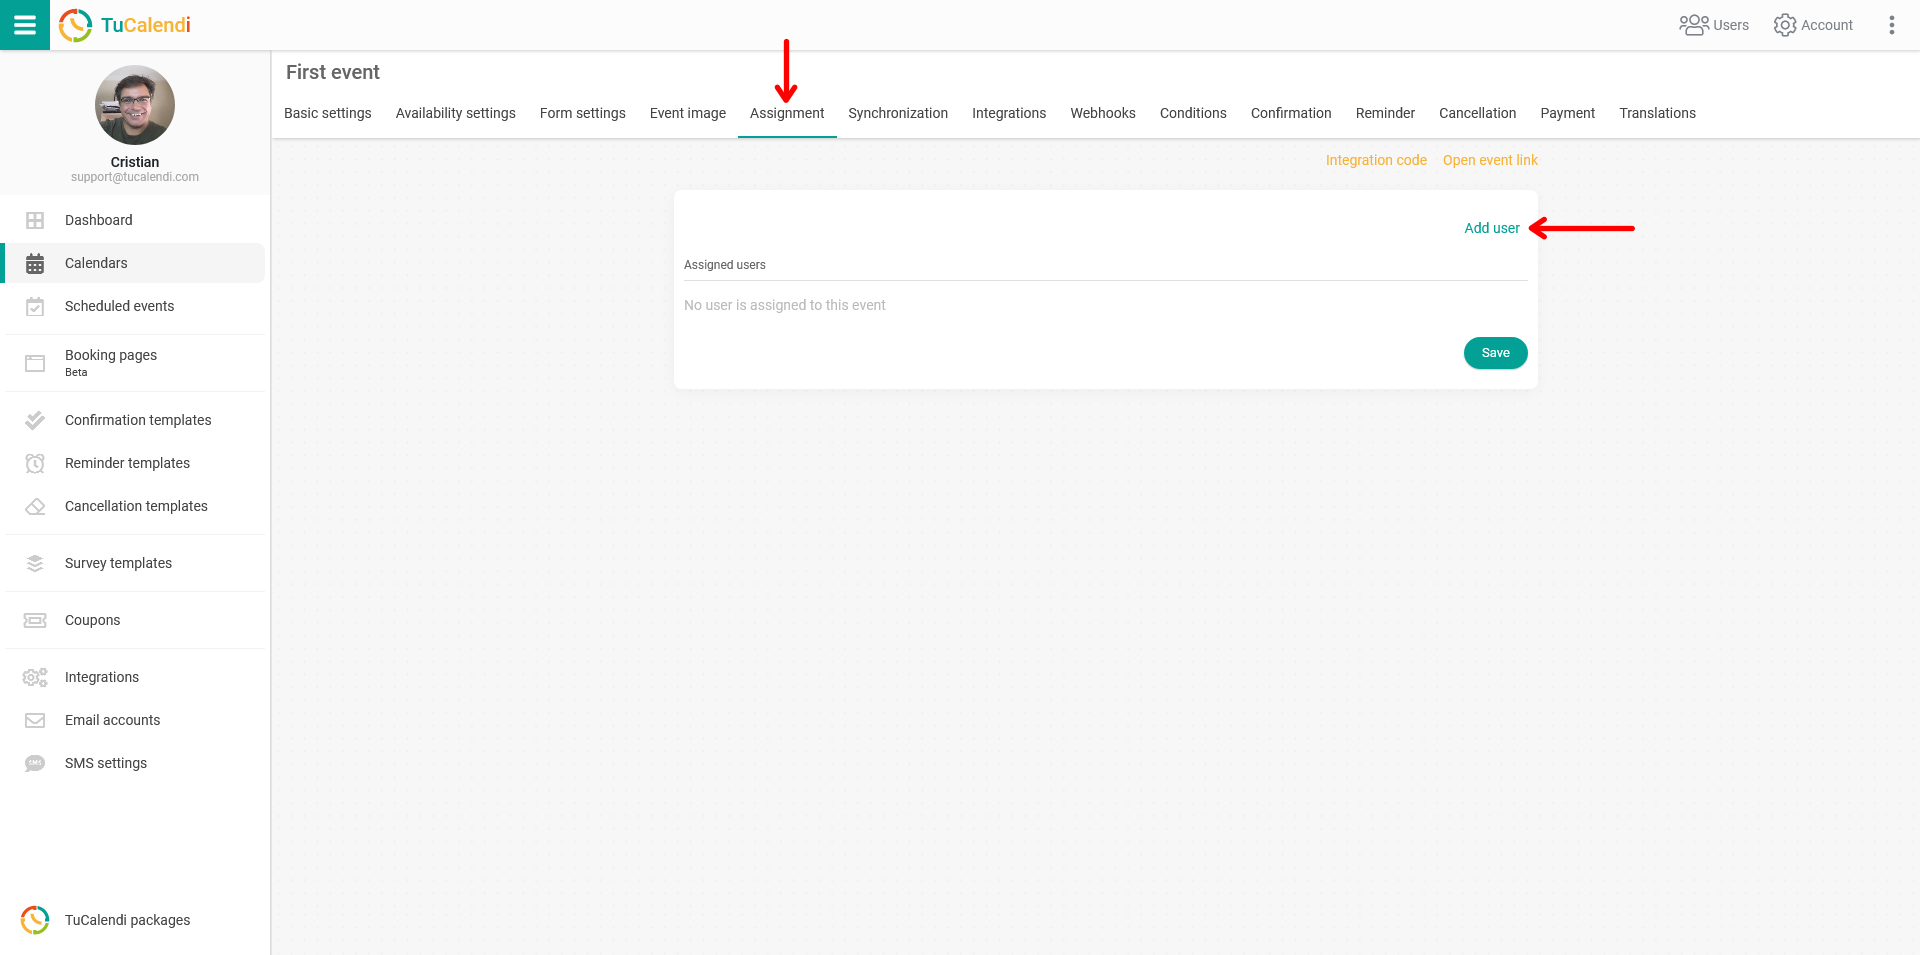Select the Scheduled events icon
1920x955 pixels.
click(x=35, y=306)
